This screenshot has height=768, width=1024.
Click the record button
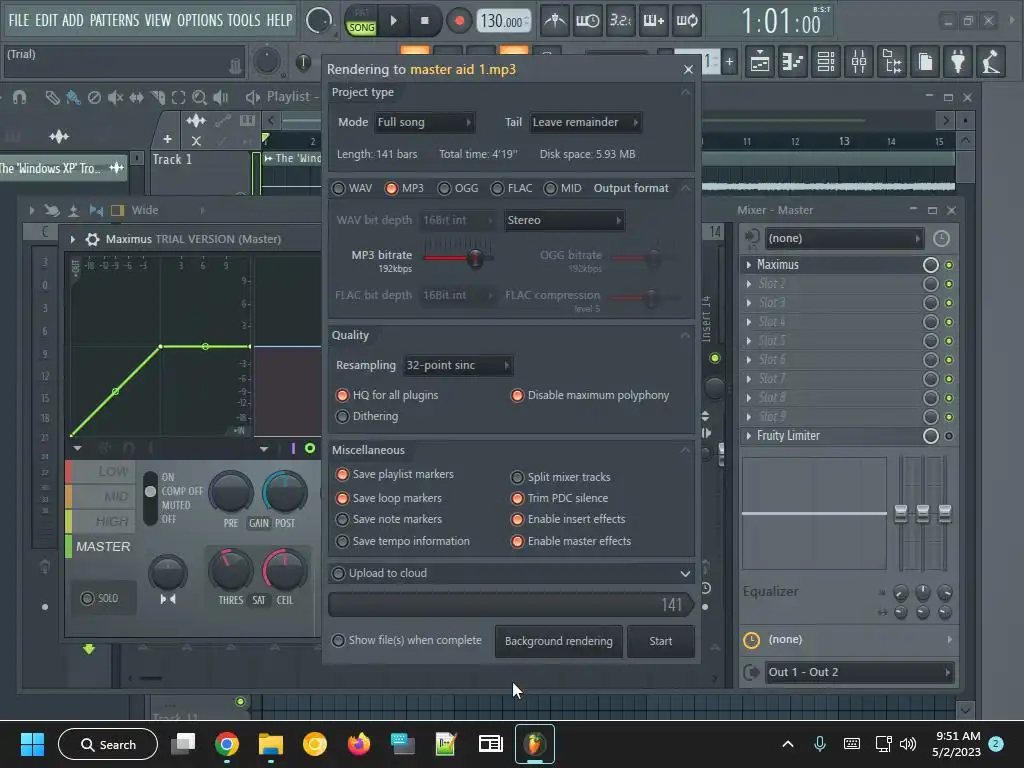pos(459,21)
